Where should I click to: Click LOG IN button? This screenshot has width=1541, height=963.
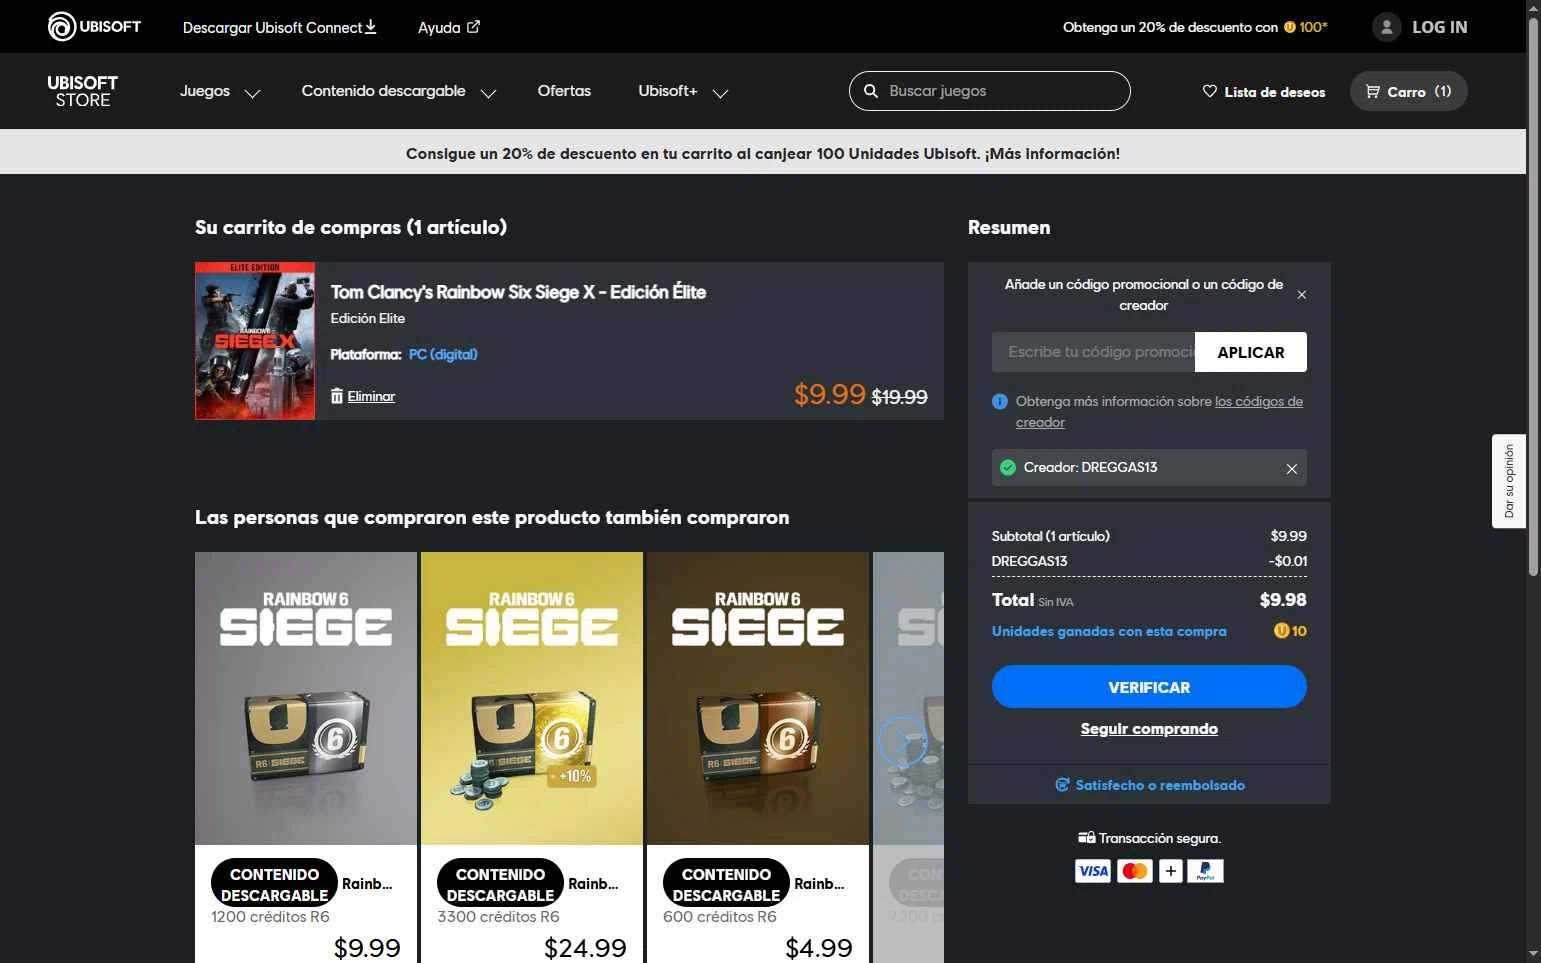click(1439, 27)
